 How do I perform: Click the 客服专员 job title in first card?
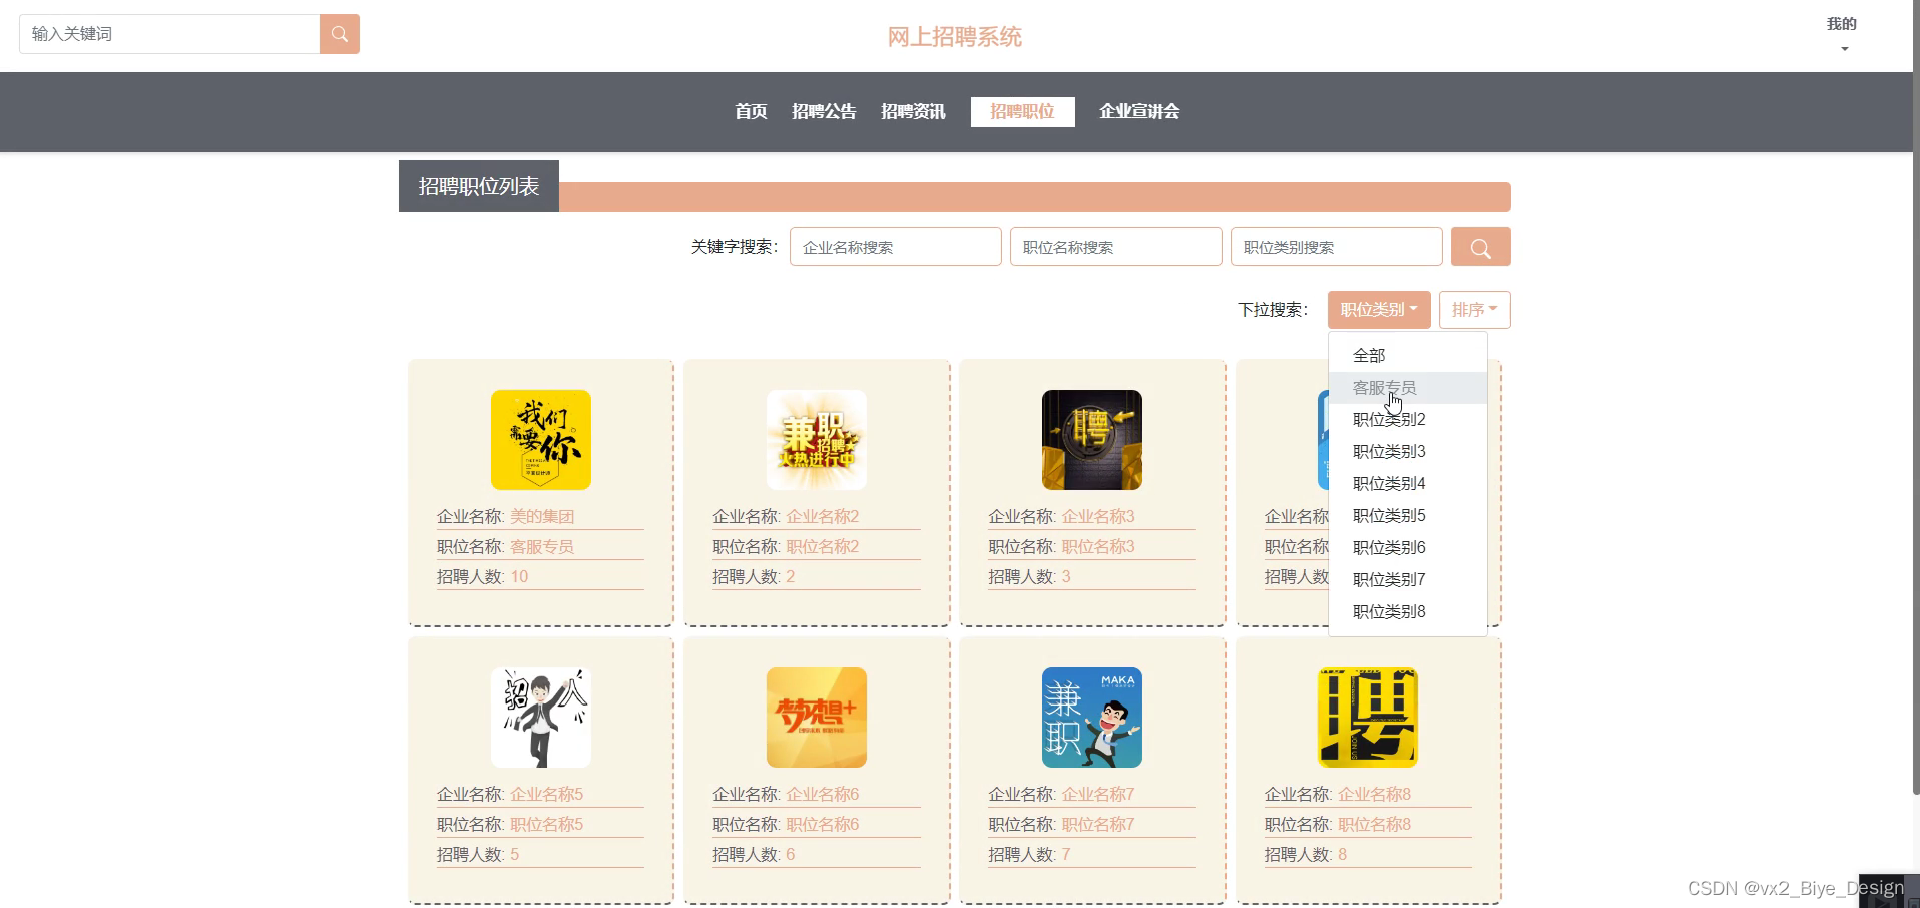(x=542, y=547)
